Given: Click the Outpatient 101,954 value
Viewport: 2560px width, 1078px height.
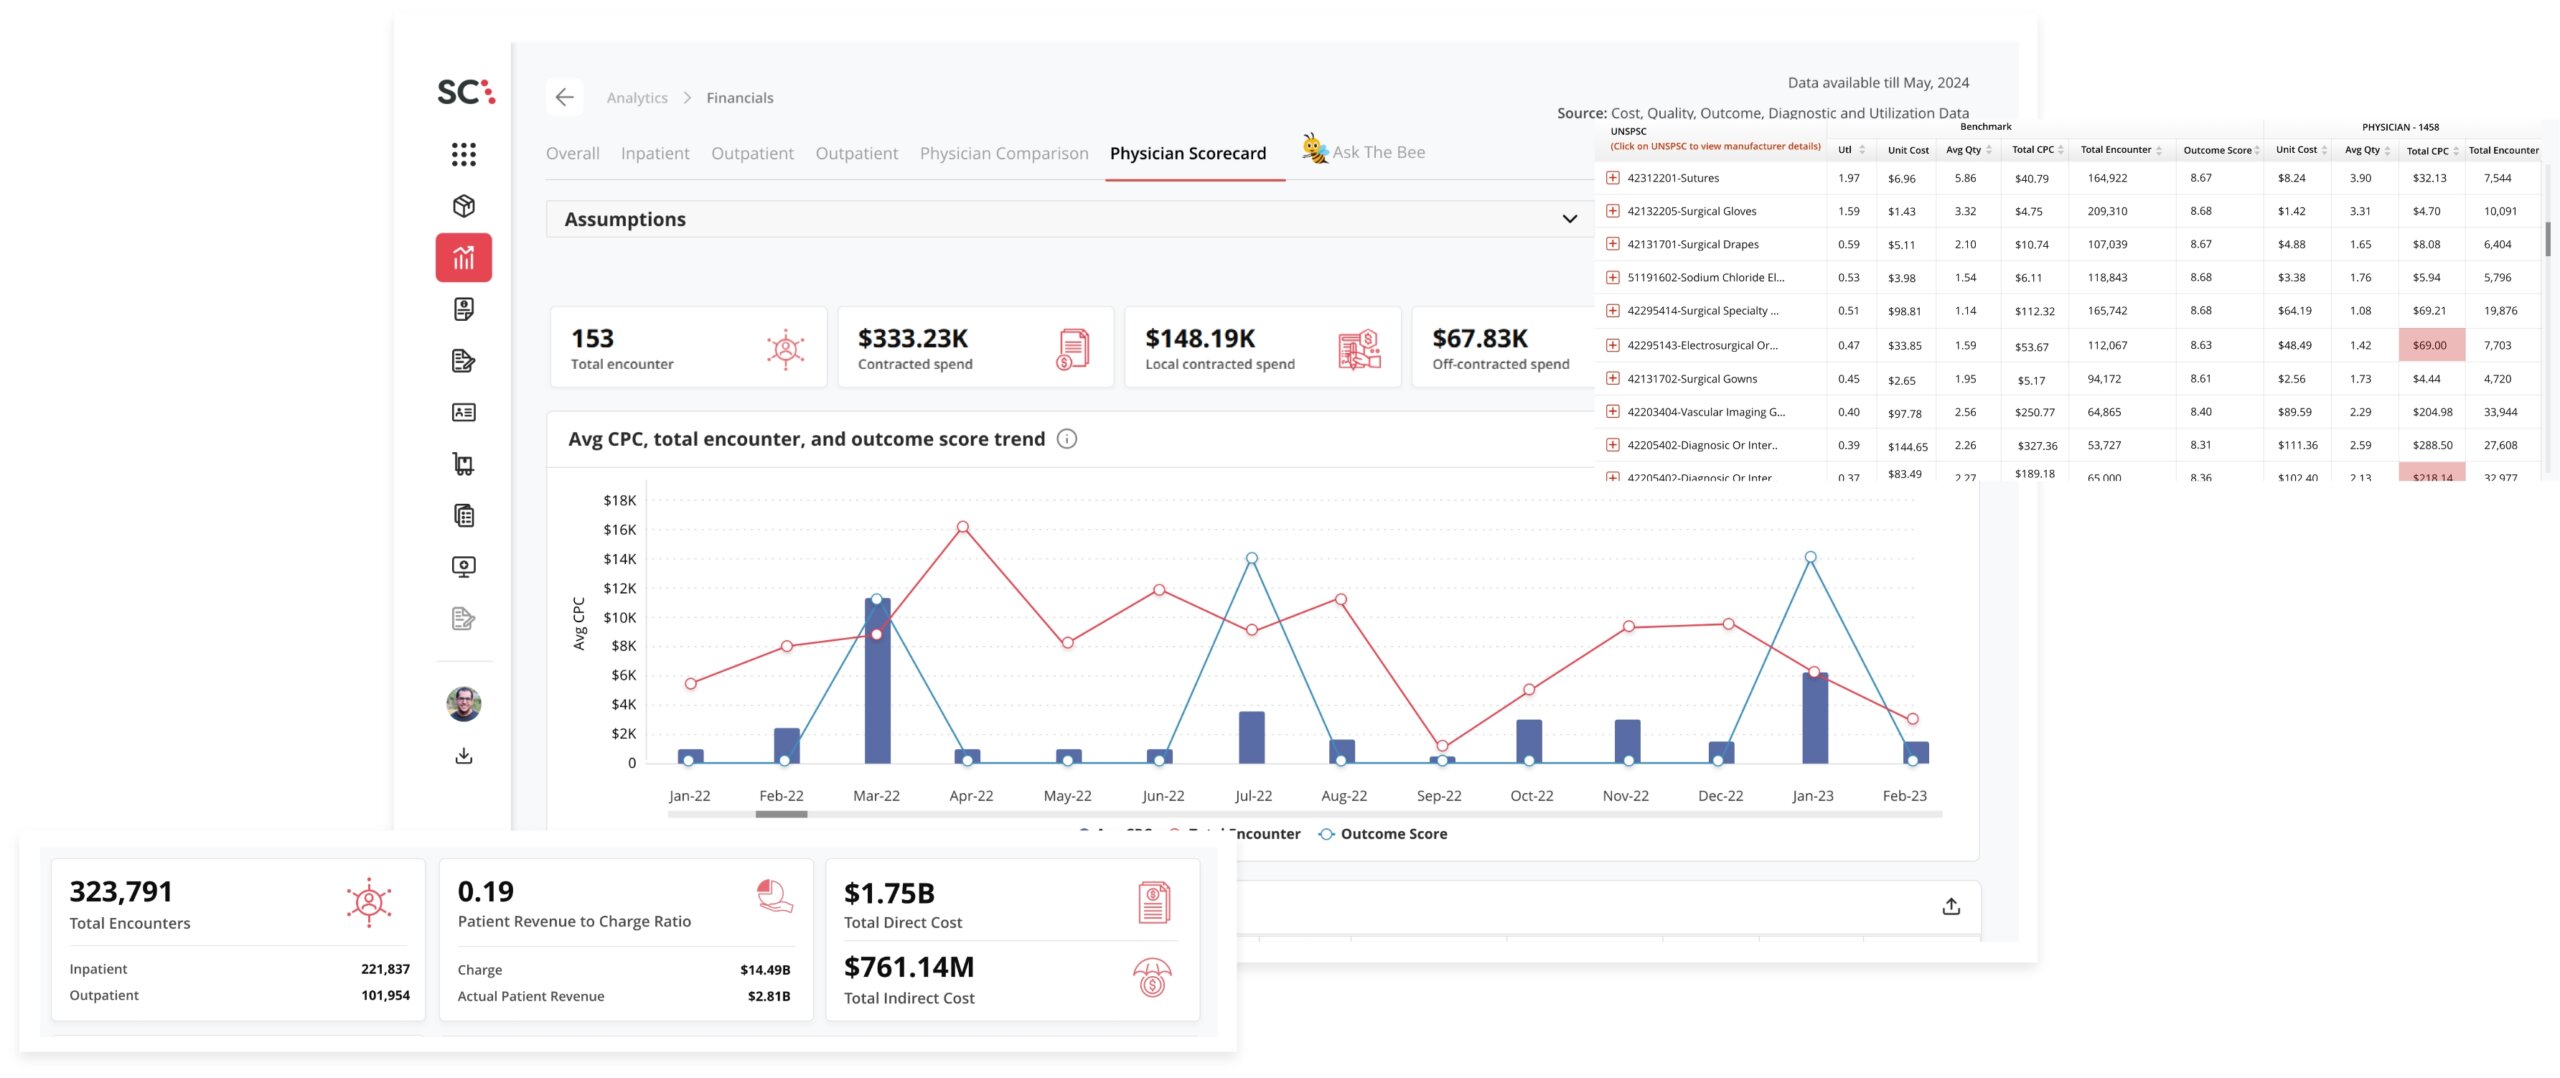Looking at the screenshot, I should tap(385, 995).
